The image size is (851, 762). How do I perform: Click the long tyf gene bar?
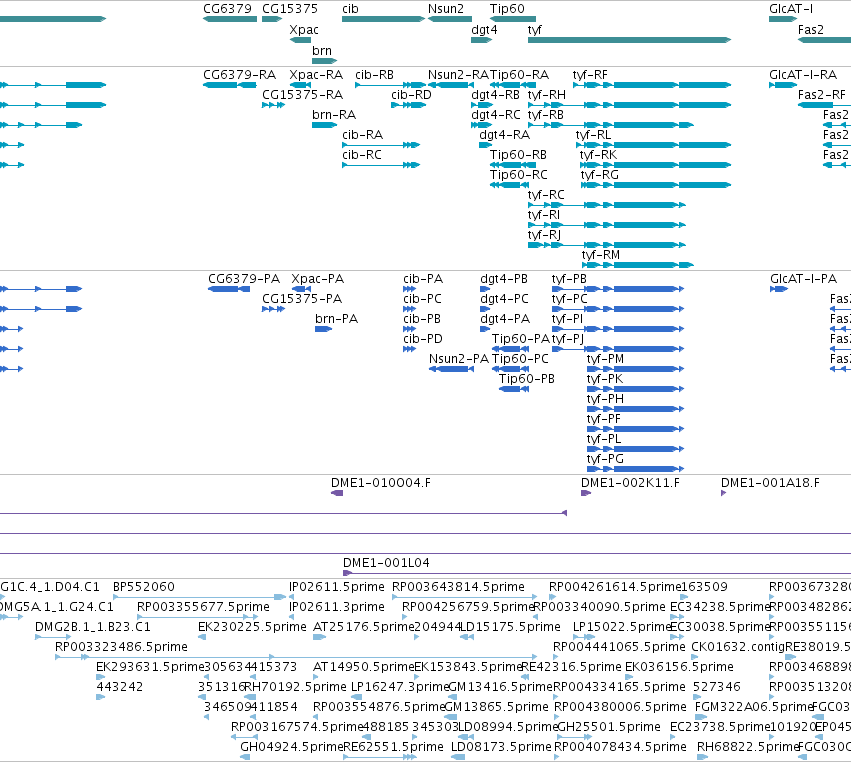630,40
